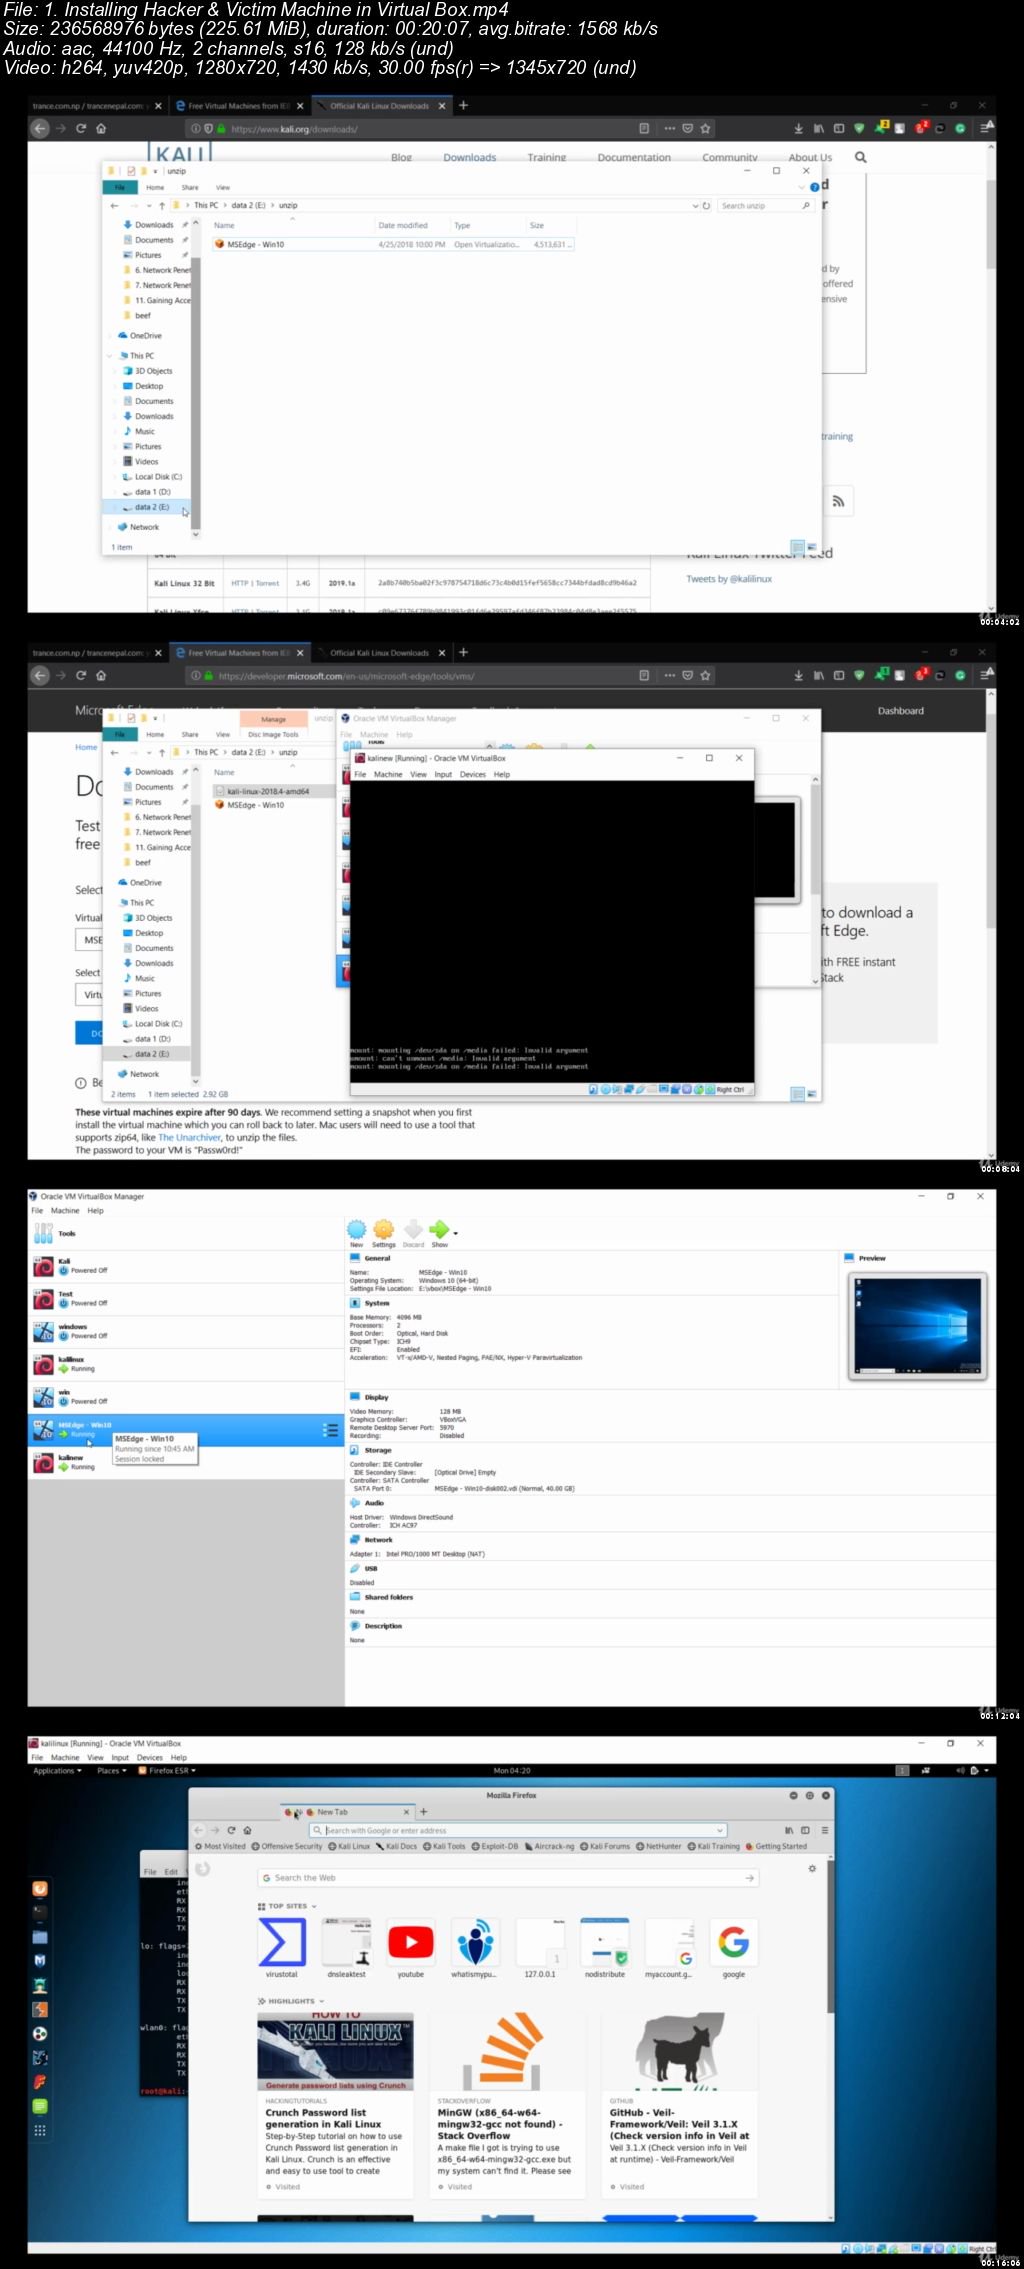Open the virustotal top site tile
The width and height of the screenshot is (1024, 2269).
click(282, 1947)
